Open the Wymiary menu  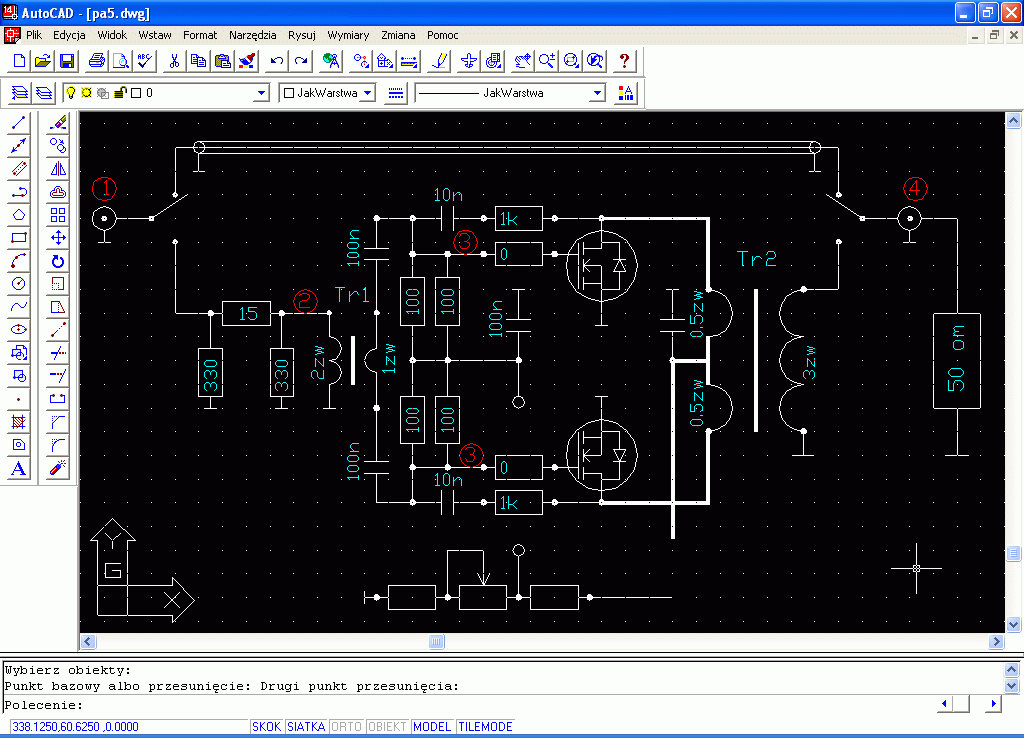click(348, 35)
